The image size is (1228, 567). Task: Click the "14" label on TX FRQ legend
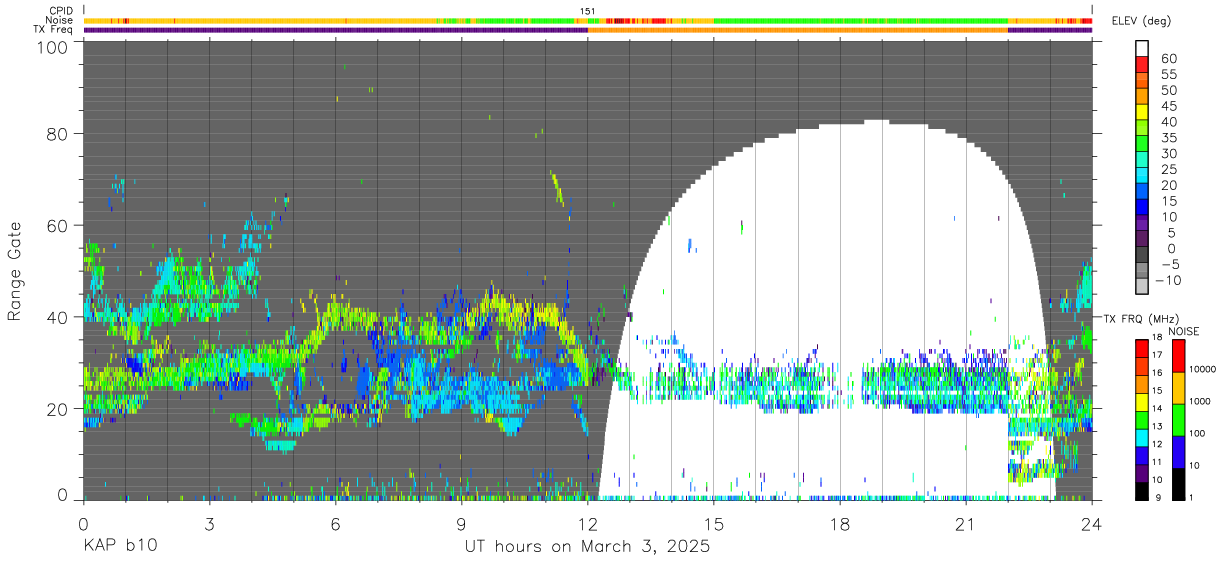tap(1158, 410)
